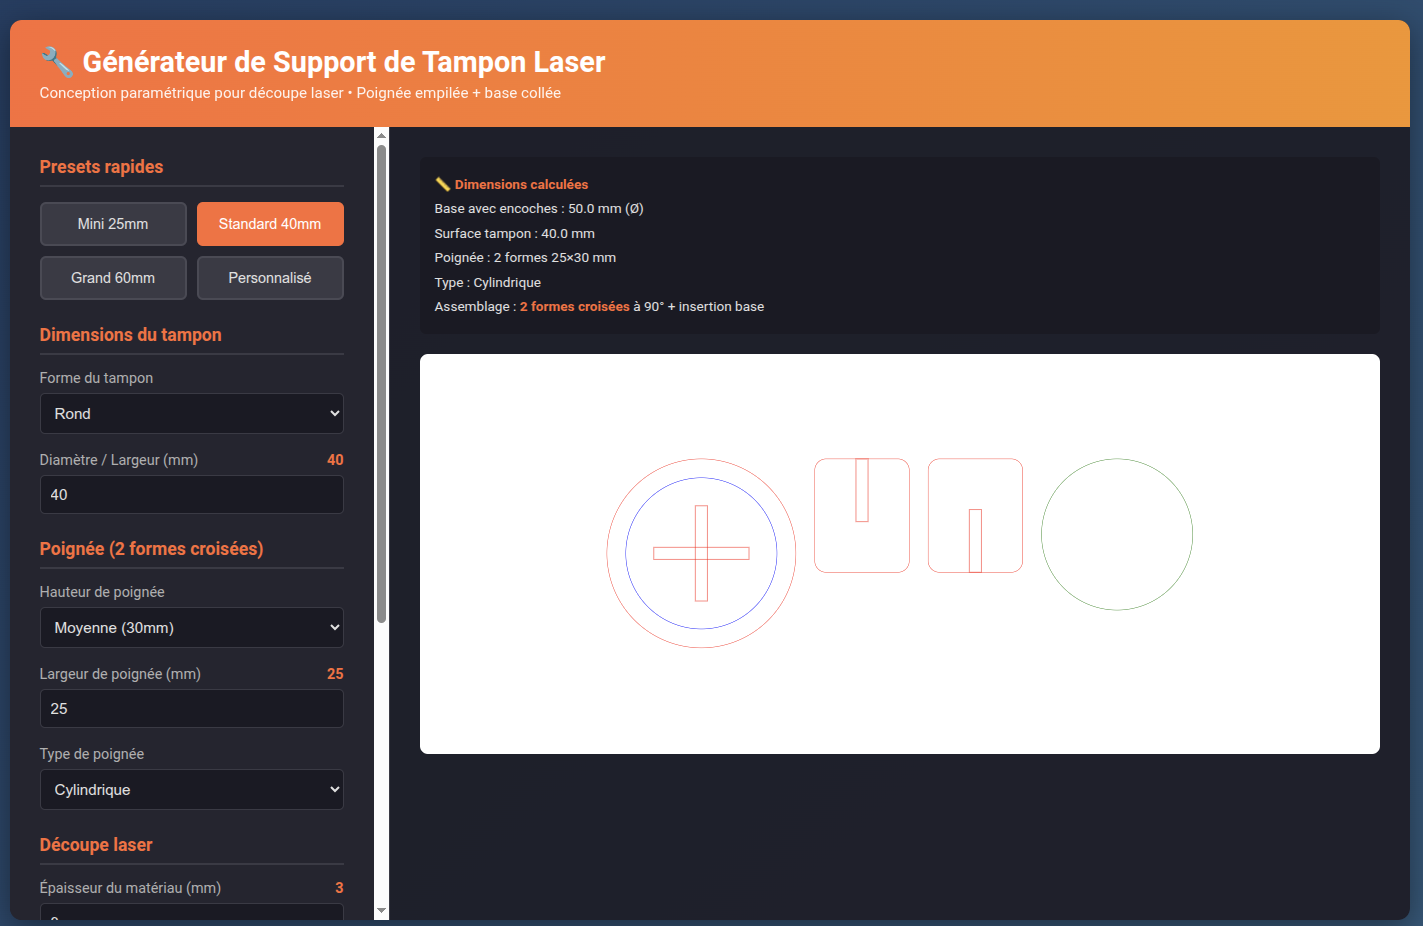This screenshot has width=1423, height=926.
Task: Expand the Hauteur de poignée dropdown
Action: (191, 628)
